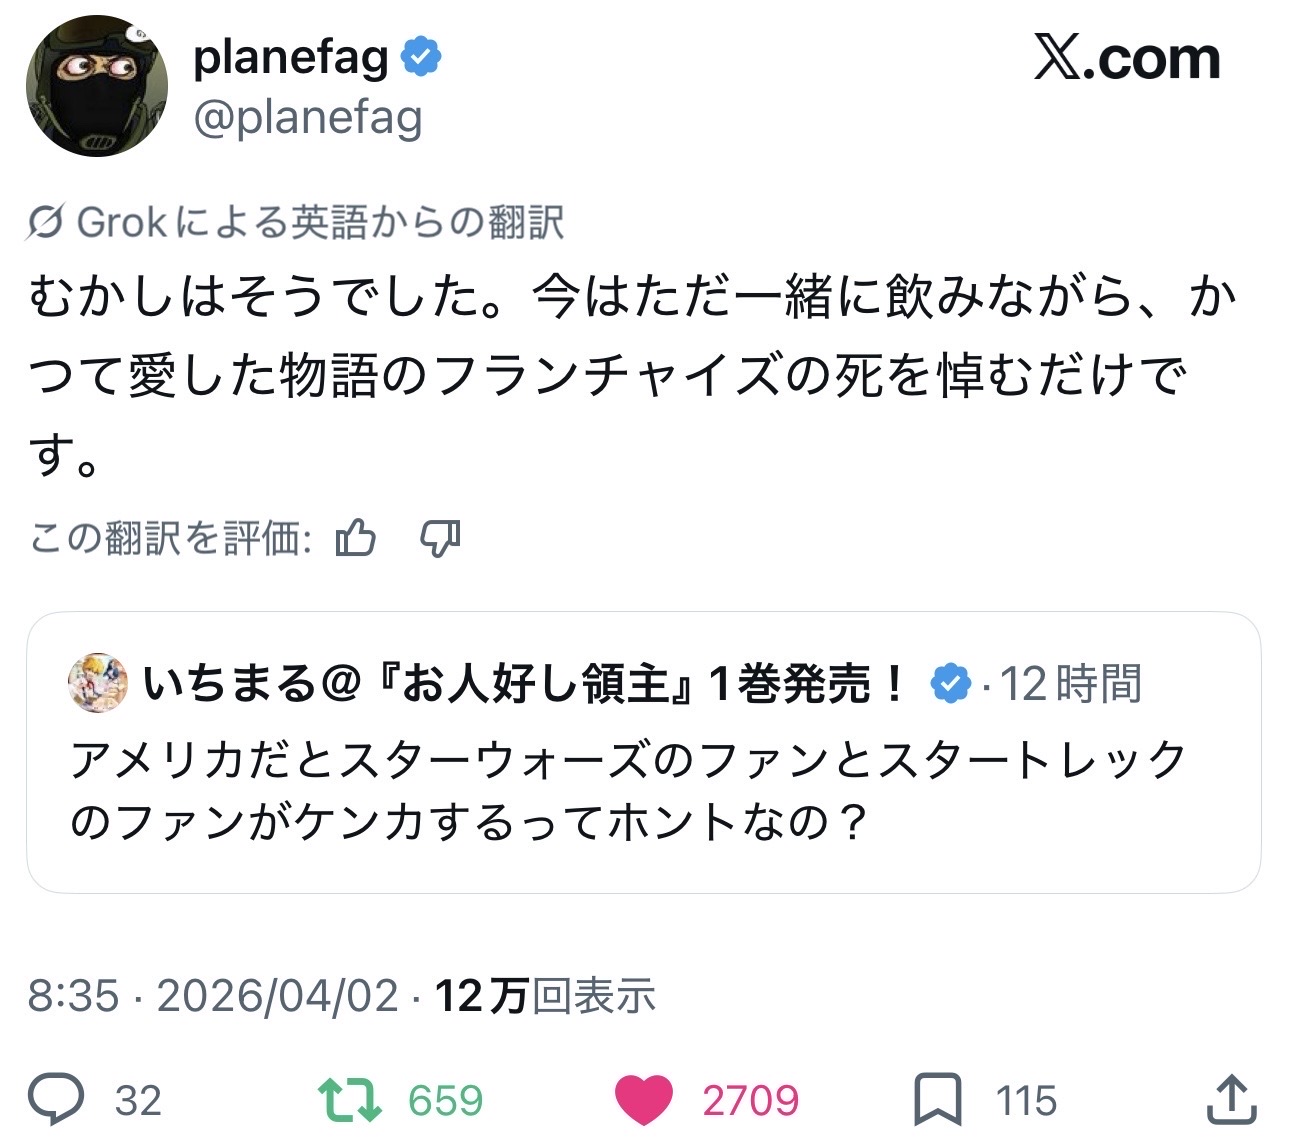Click the Grokによる英語からの翻訳 label
This screenshot has height=1139, width=1289.
(x=320, y=222)
